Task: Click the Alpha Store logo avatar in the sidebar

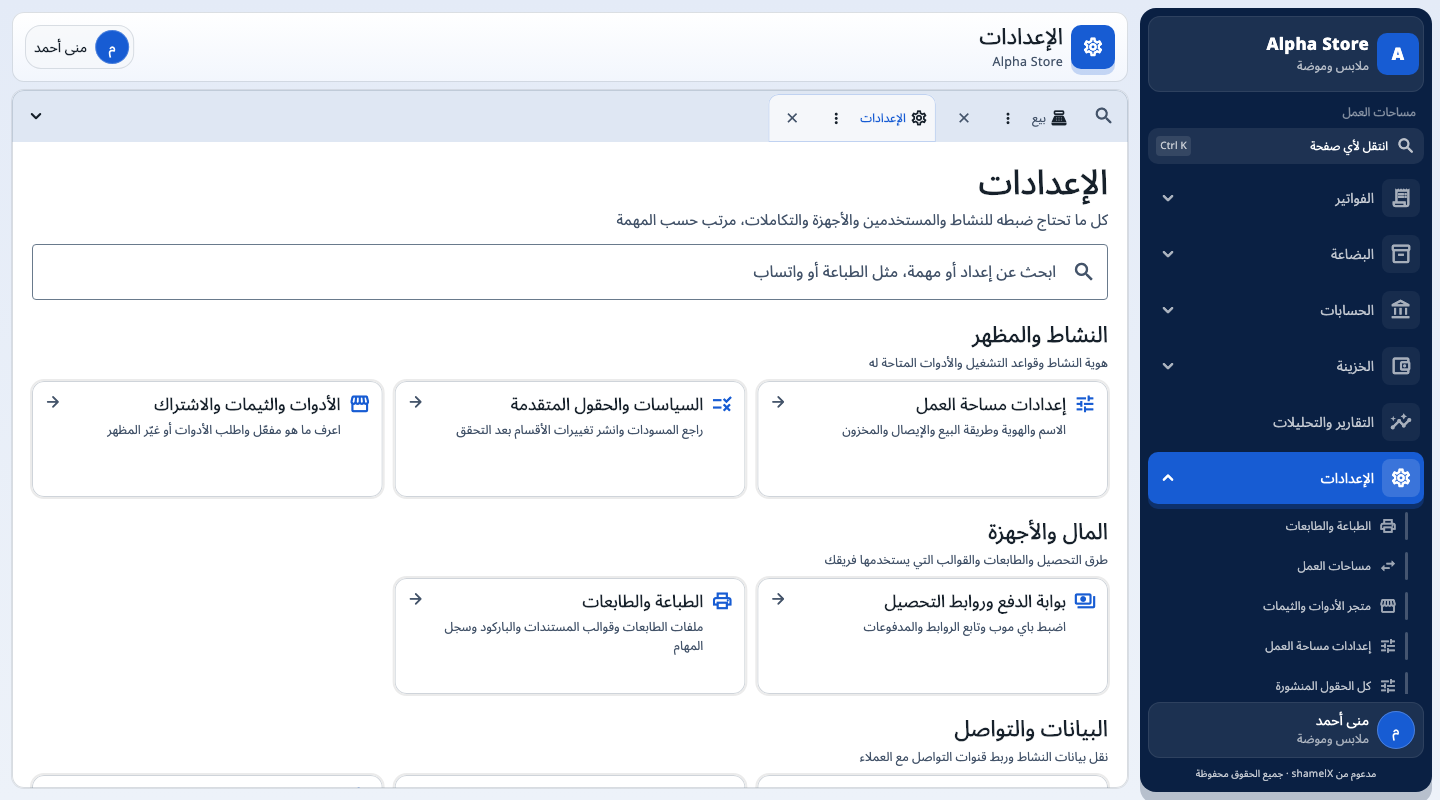Action: 1398,54
